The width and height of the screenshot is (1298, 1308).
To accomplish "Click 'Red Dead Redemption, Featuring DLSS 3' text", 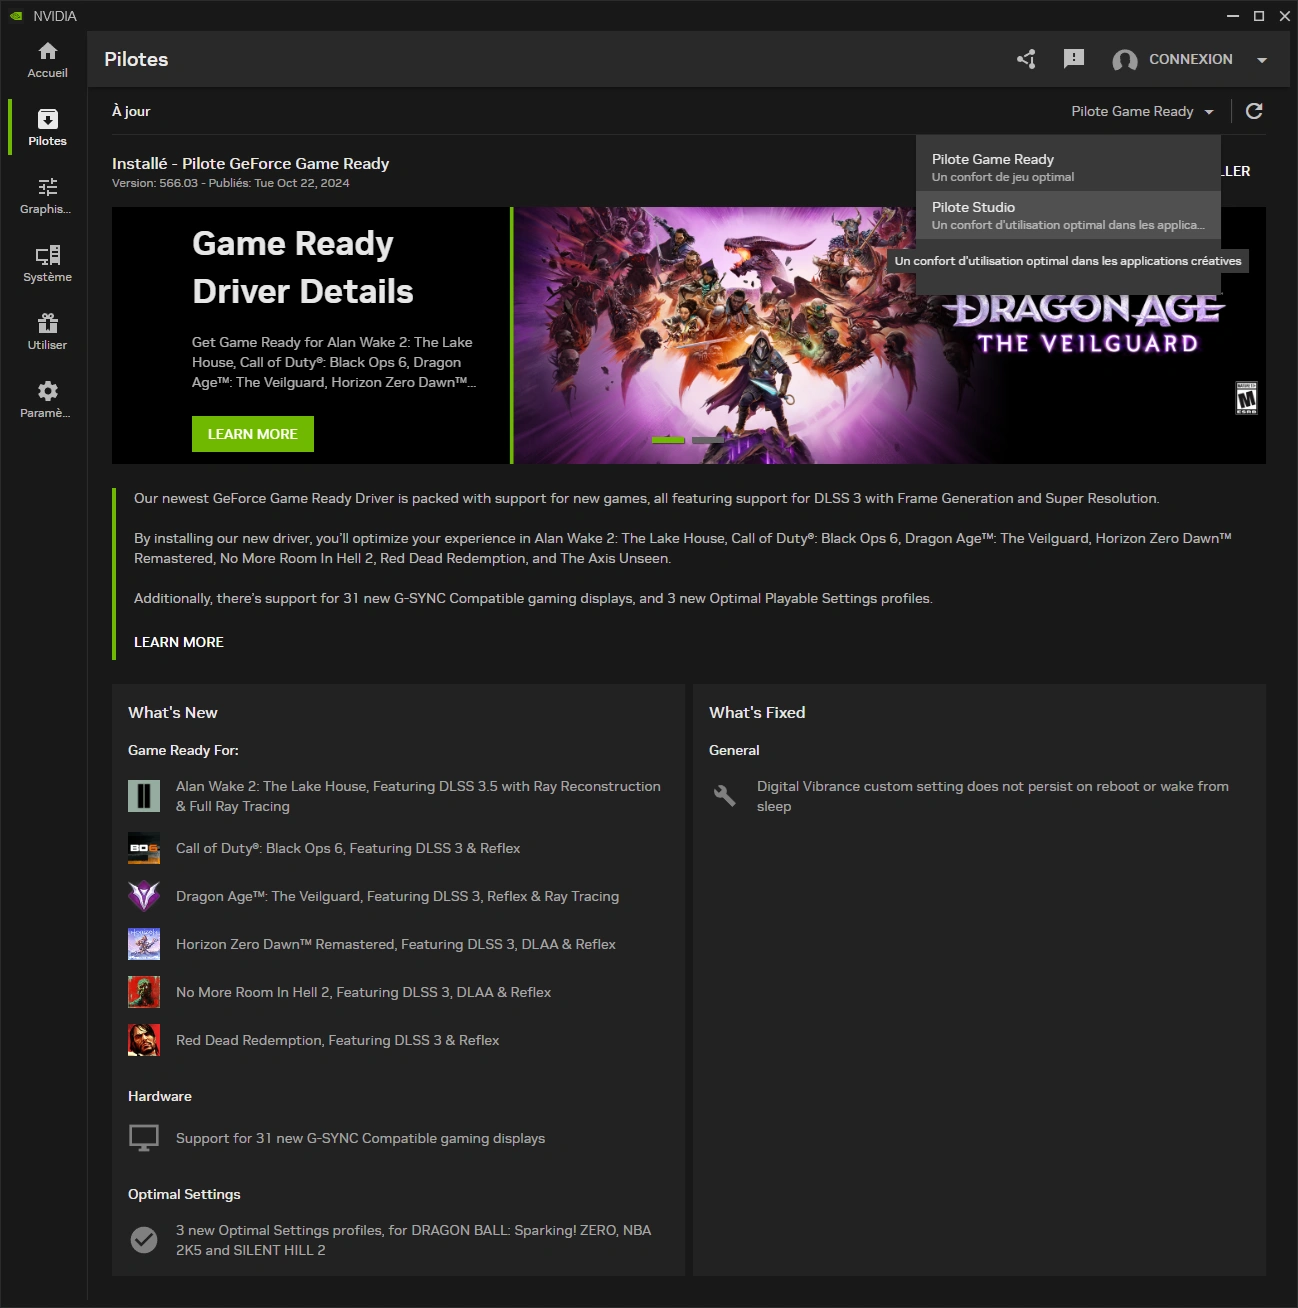I will click(x=337, y=1040).
